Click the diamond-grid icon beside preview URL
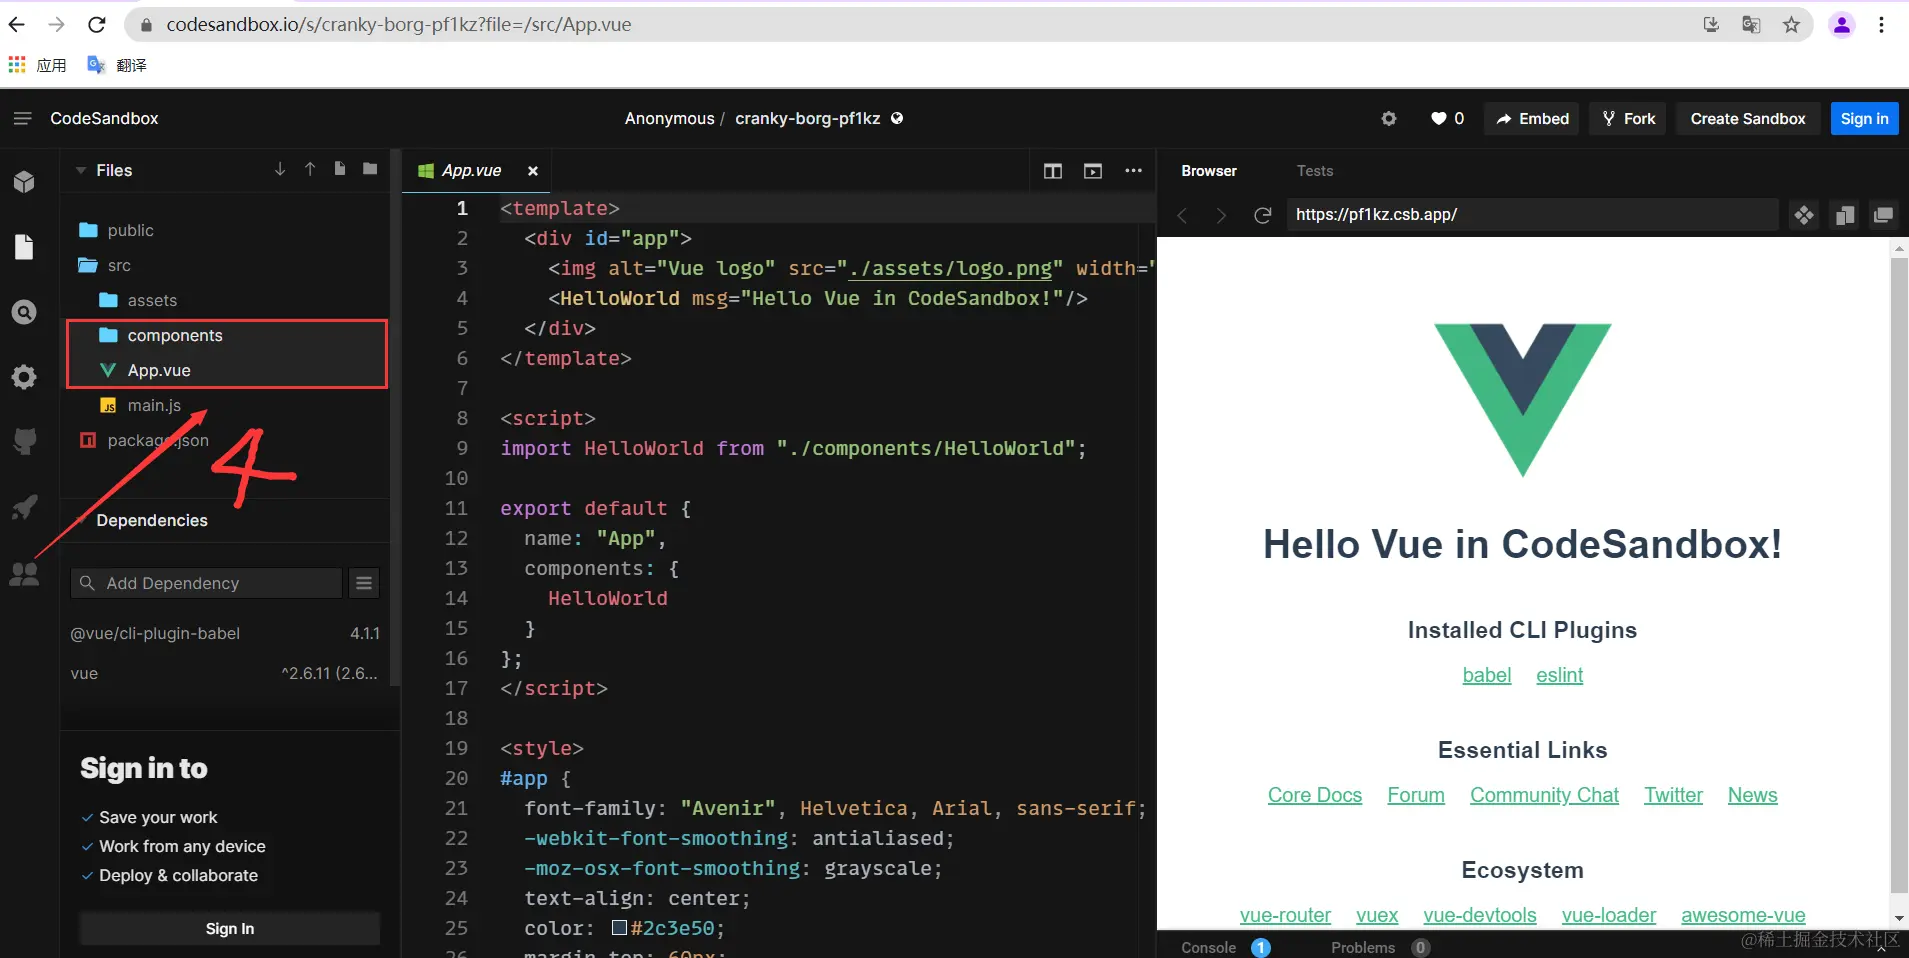This screenshot has width=1909, height=958. click(1804, 215)
